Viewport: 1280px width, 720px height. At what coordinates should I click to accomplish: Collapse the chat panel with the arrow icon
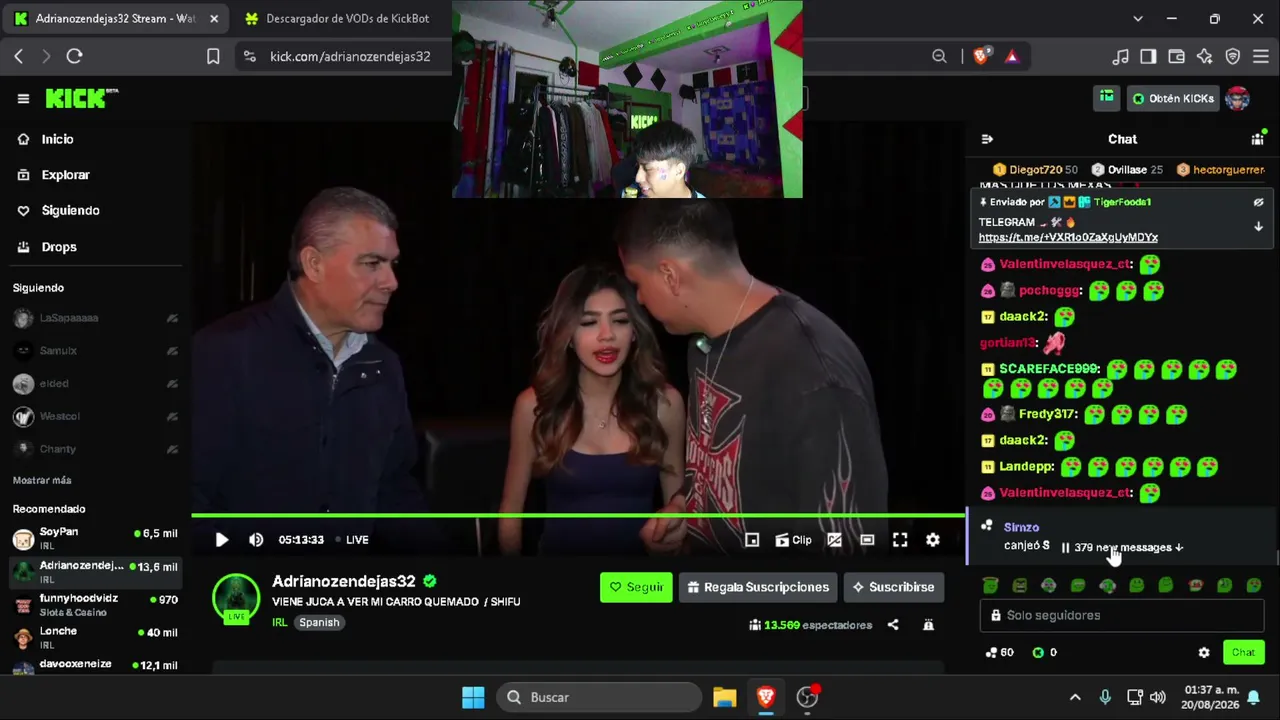(x=987, y=139)
